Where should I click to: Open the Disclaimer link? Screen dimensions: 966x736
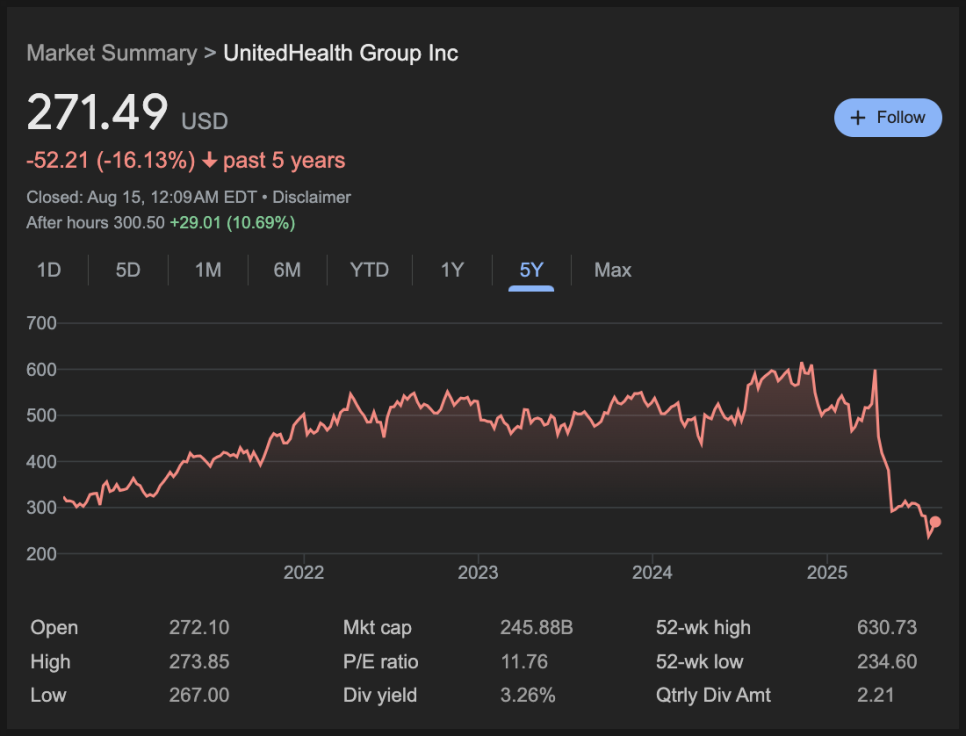(x=312, y=197)
